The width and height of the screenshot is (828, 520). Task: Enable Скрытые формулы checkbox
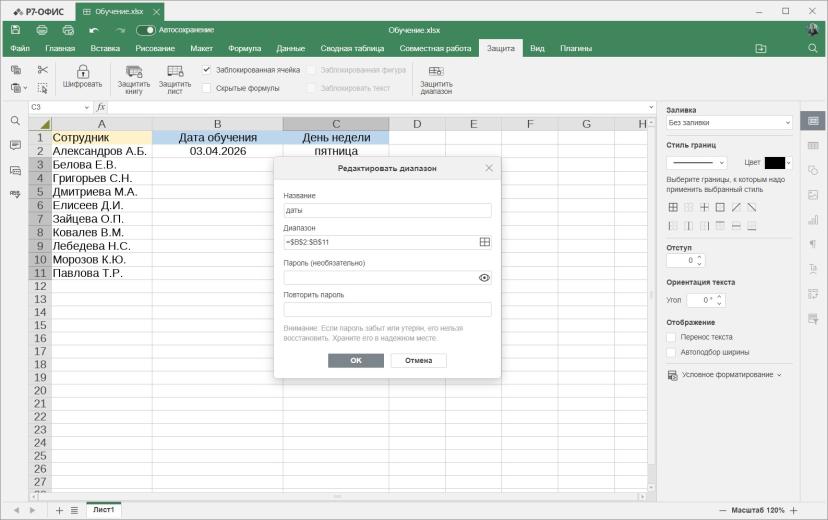[x=207, y=88]
